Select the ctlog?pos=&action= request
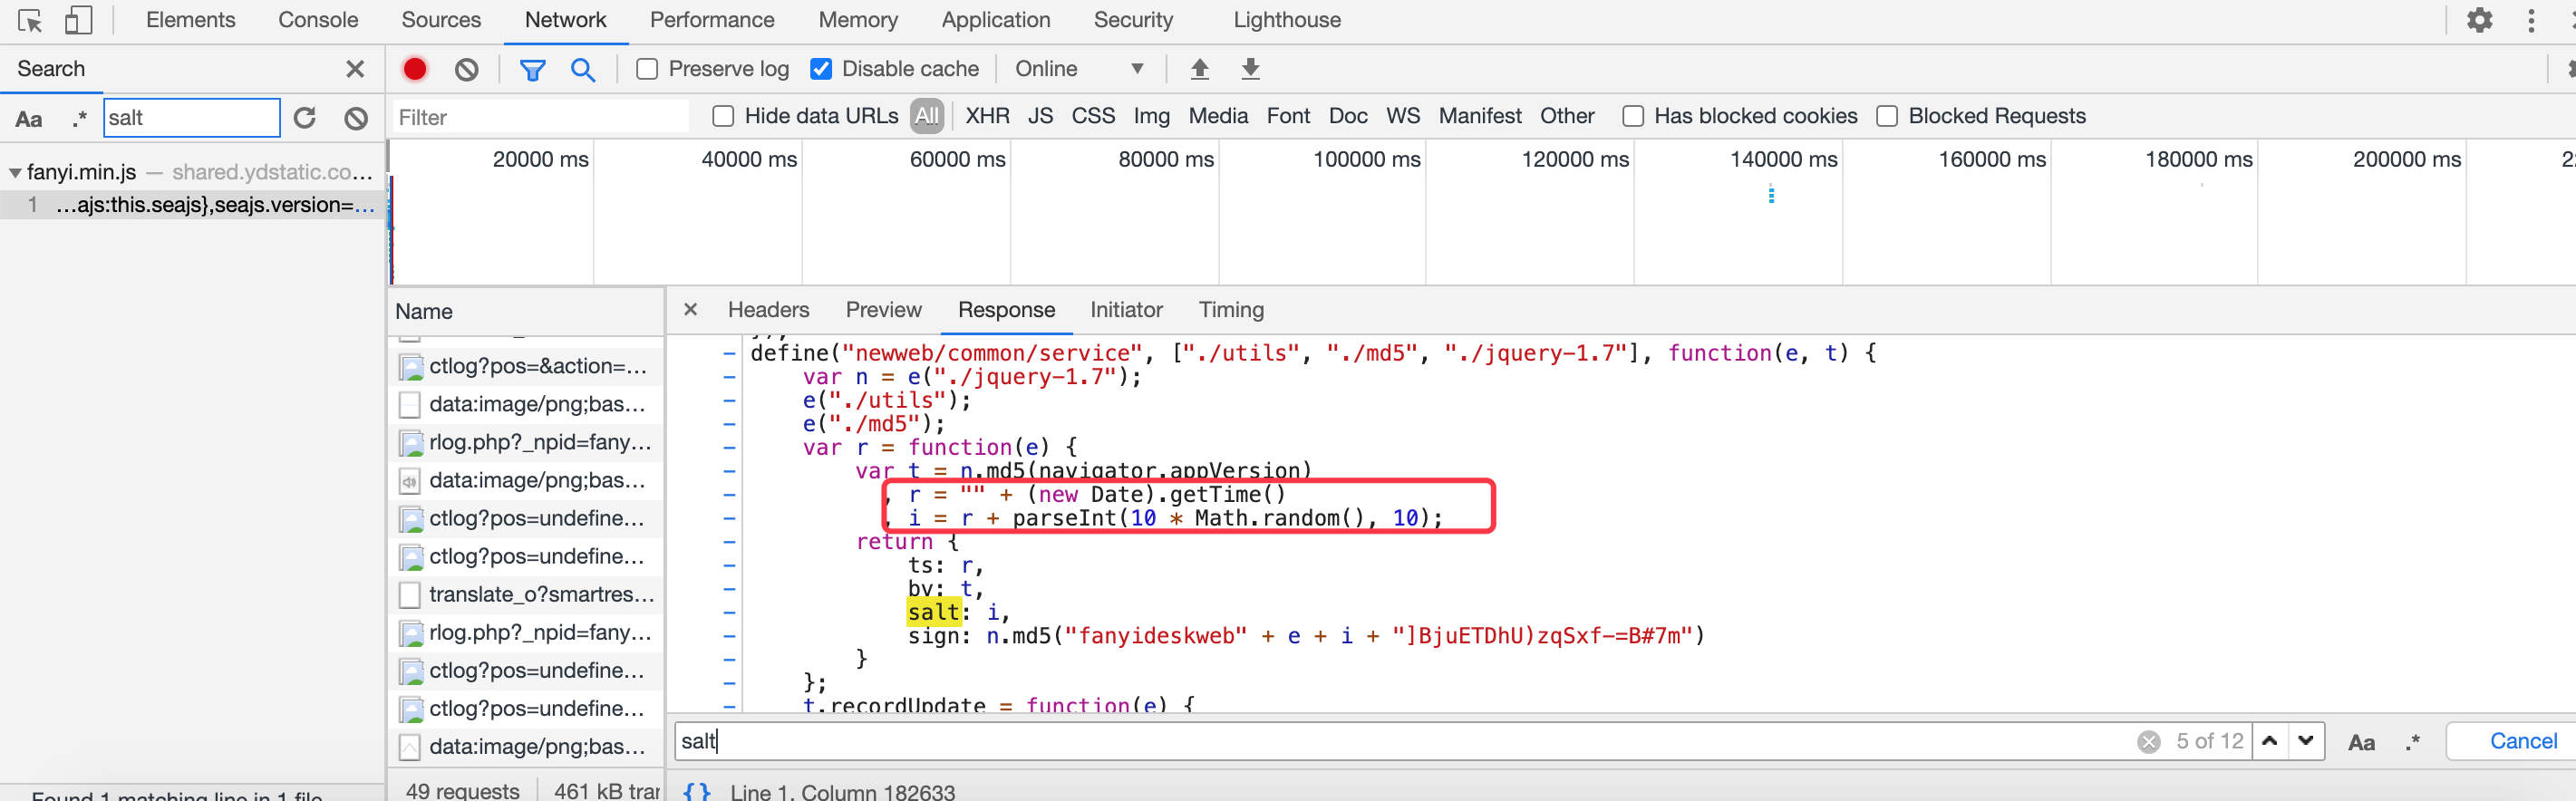 (526, 367)
